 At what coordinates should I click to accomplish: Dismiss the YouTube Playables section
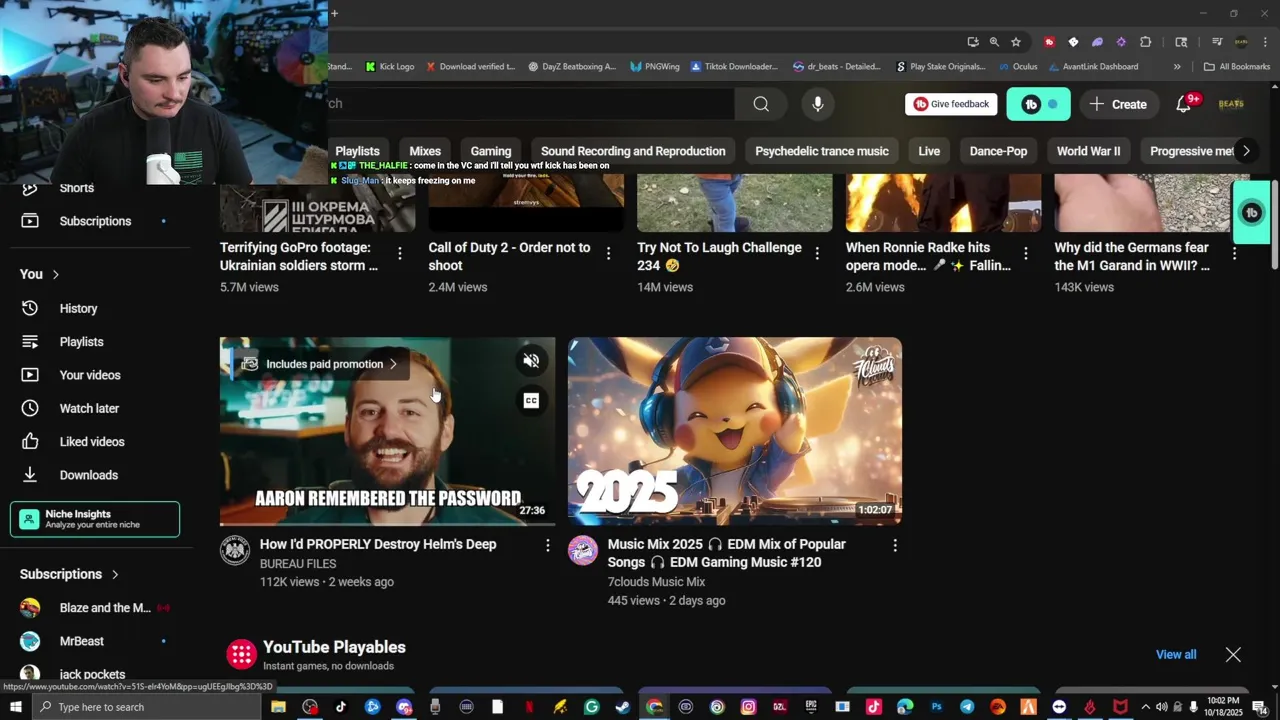click(1233, 654)
